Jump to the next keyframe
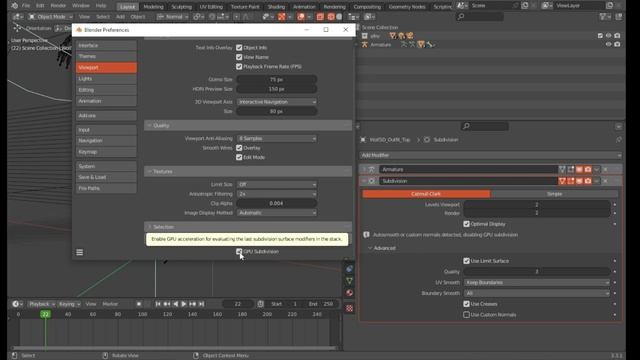This screenshot has height=360, width=640. point(192,304)
